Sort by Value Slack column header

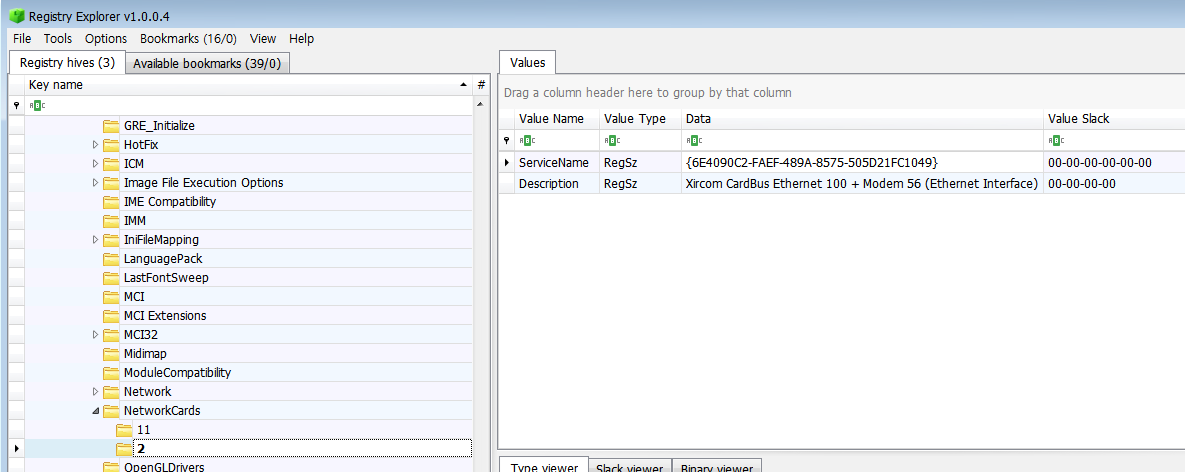click(1115, 119)
